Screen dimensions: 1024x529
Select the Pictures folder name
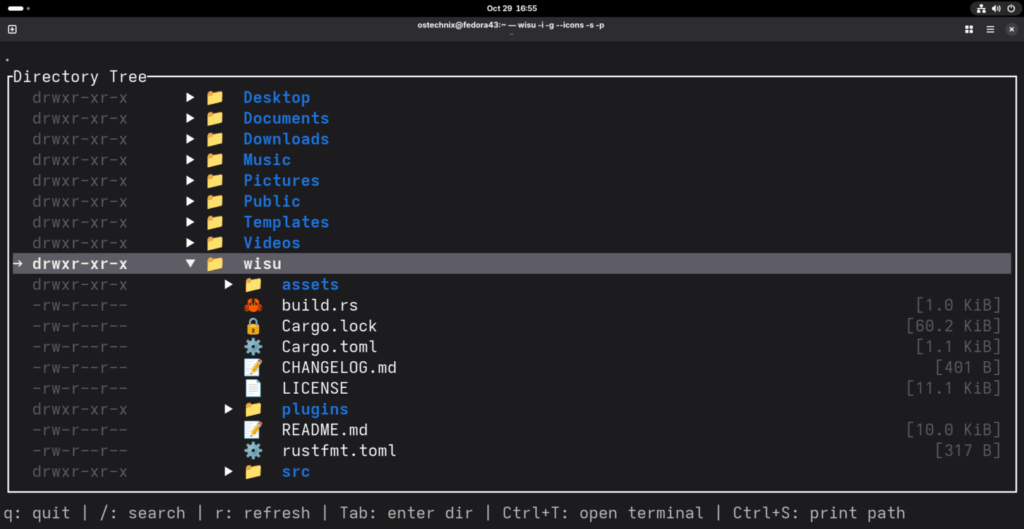tap(281, 181)
